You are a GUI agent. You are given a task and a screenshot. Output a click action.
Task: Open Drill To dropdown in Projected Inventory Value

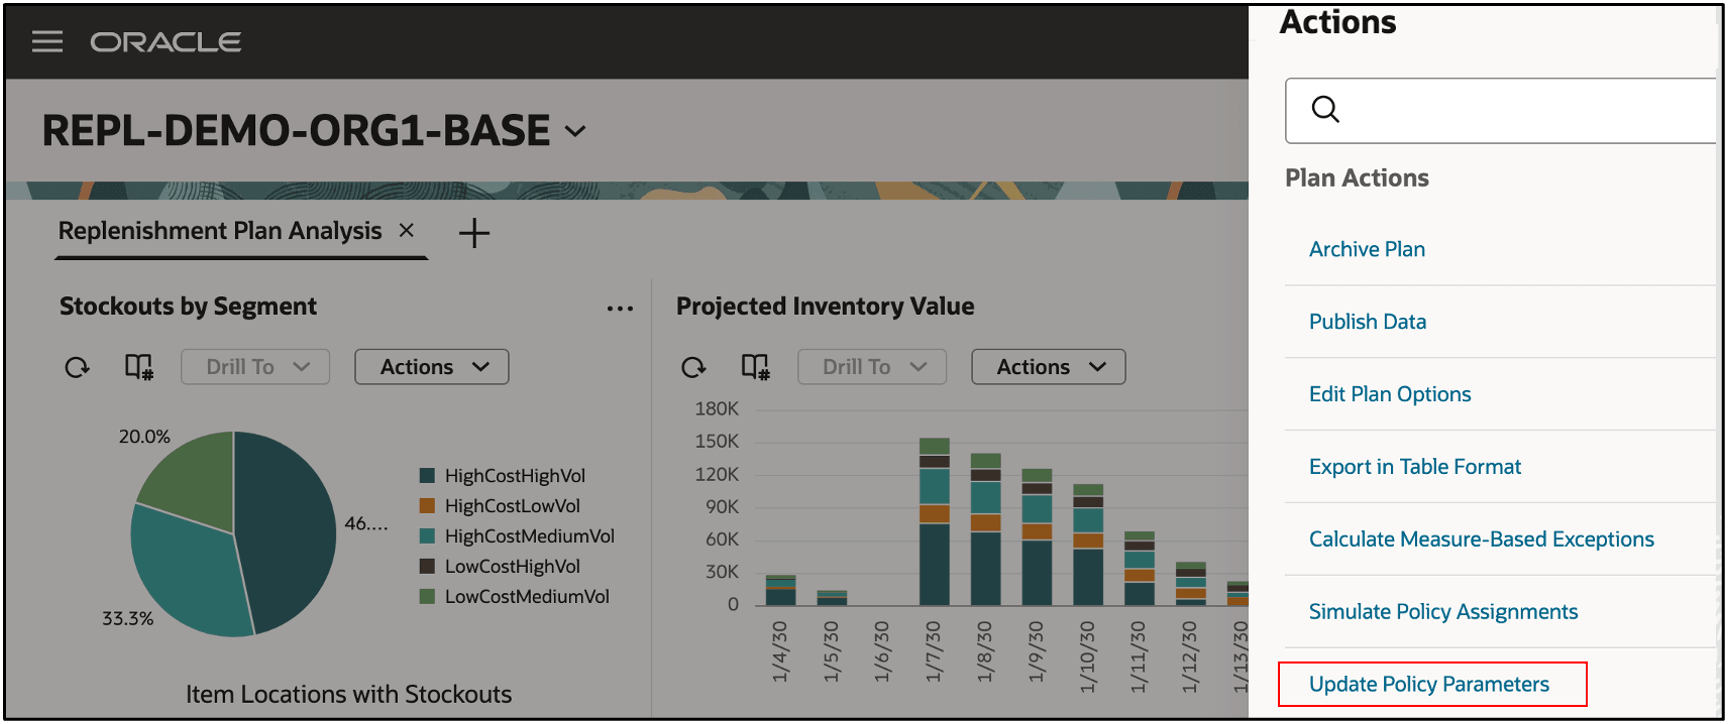tap(872, 367)
